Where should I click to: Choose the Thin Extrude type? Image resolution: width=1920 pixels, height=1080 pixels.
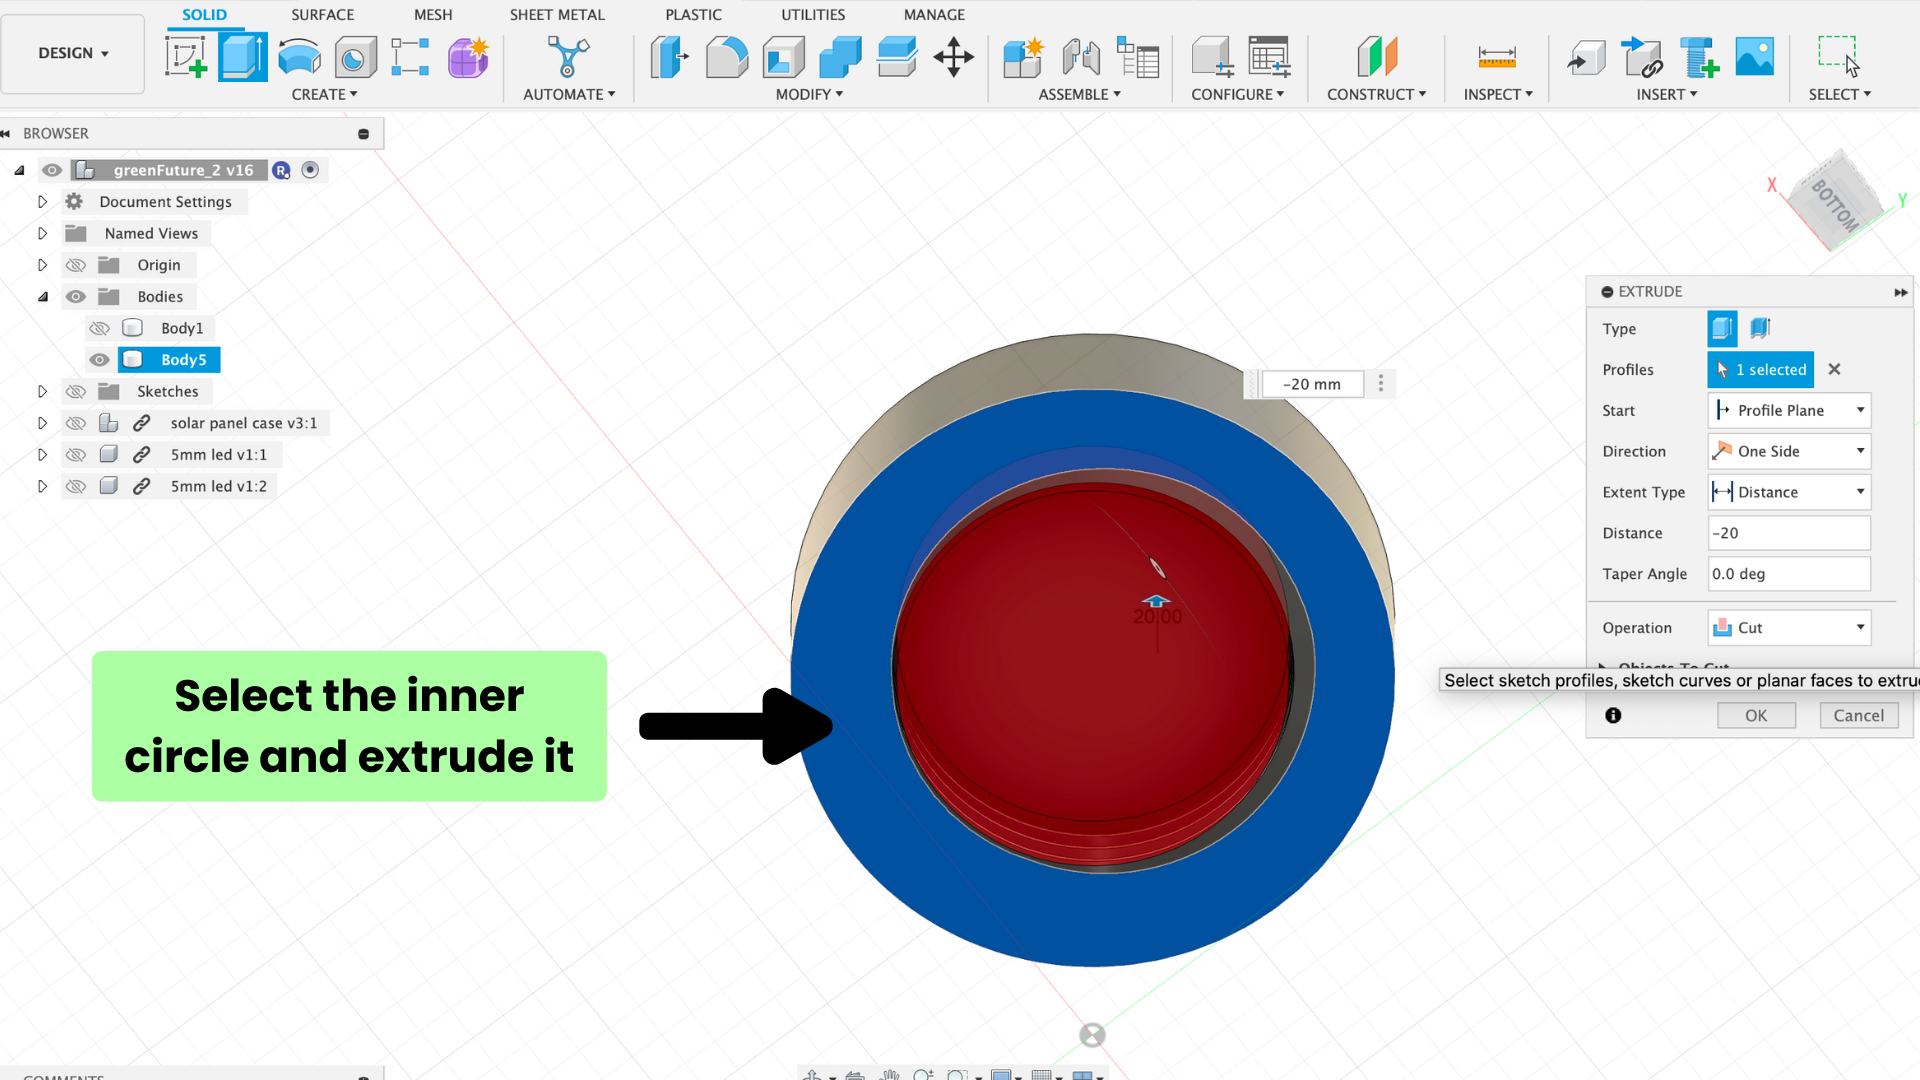(x=1760, y=328)
